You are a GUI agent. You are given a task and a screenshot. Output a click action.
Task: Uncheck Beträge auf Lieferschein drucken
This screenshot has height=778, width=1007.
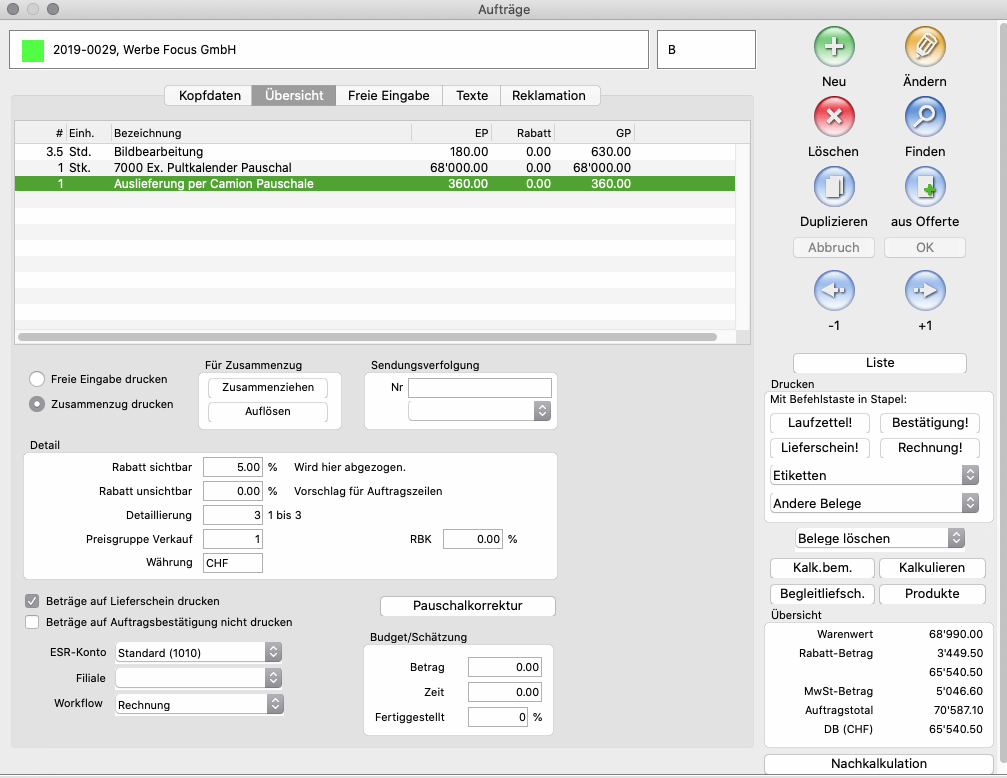(32, 601)
